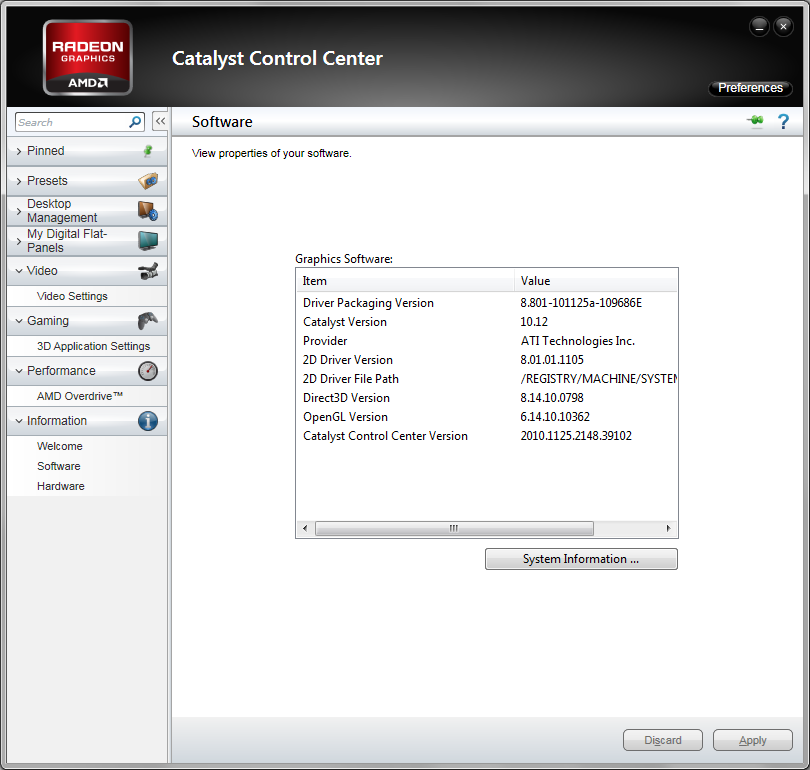The image size is (810, 770).
Task: Click the Desktop Management icon
Action: coord(148,211)
